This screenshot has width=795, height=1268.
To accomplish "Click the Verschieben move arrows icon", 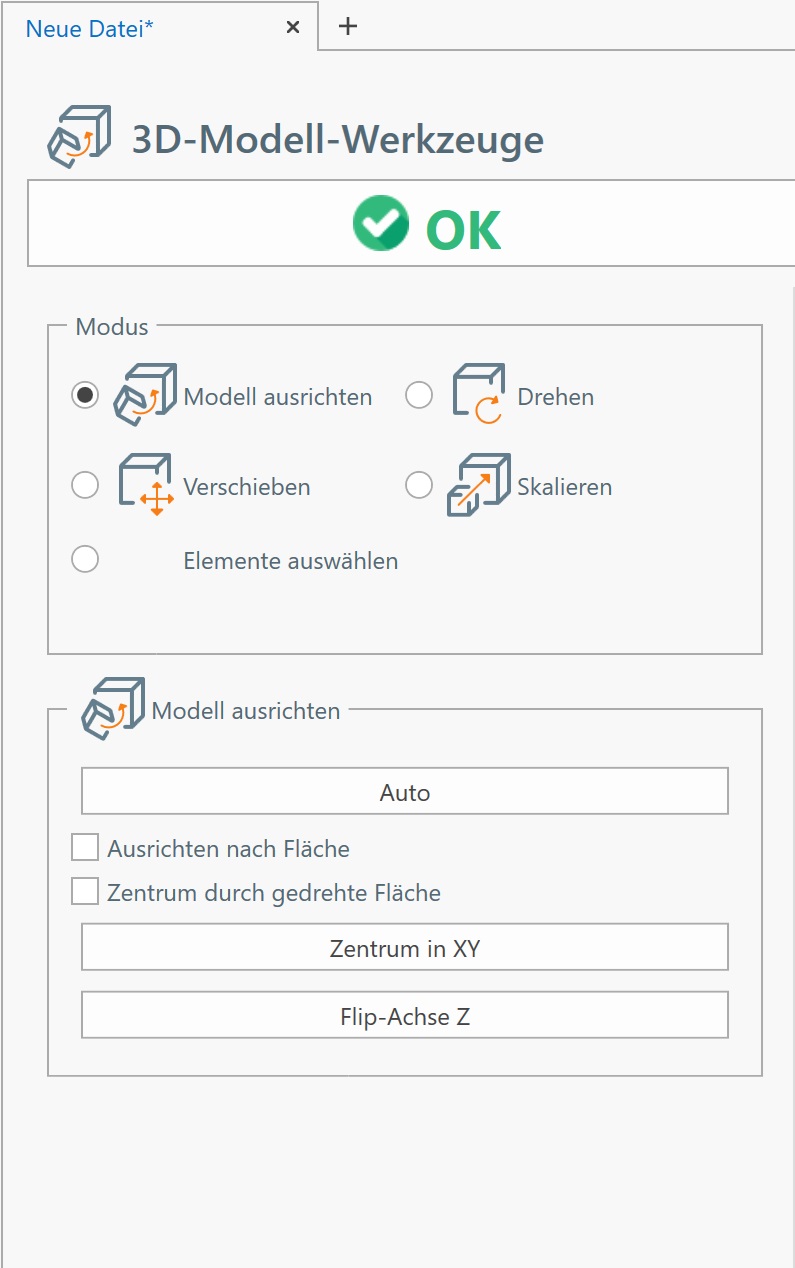I will [146, 486].
